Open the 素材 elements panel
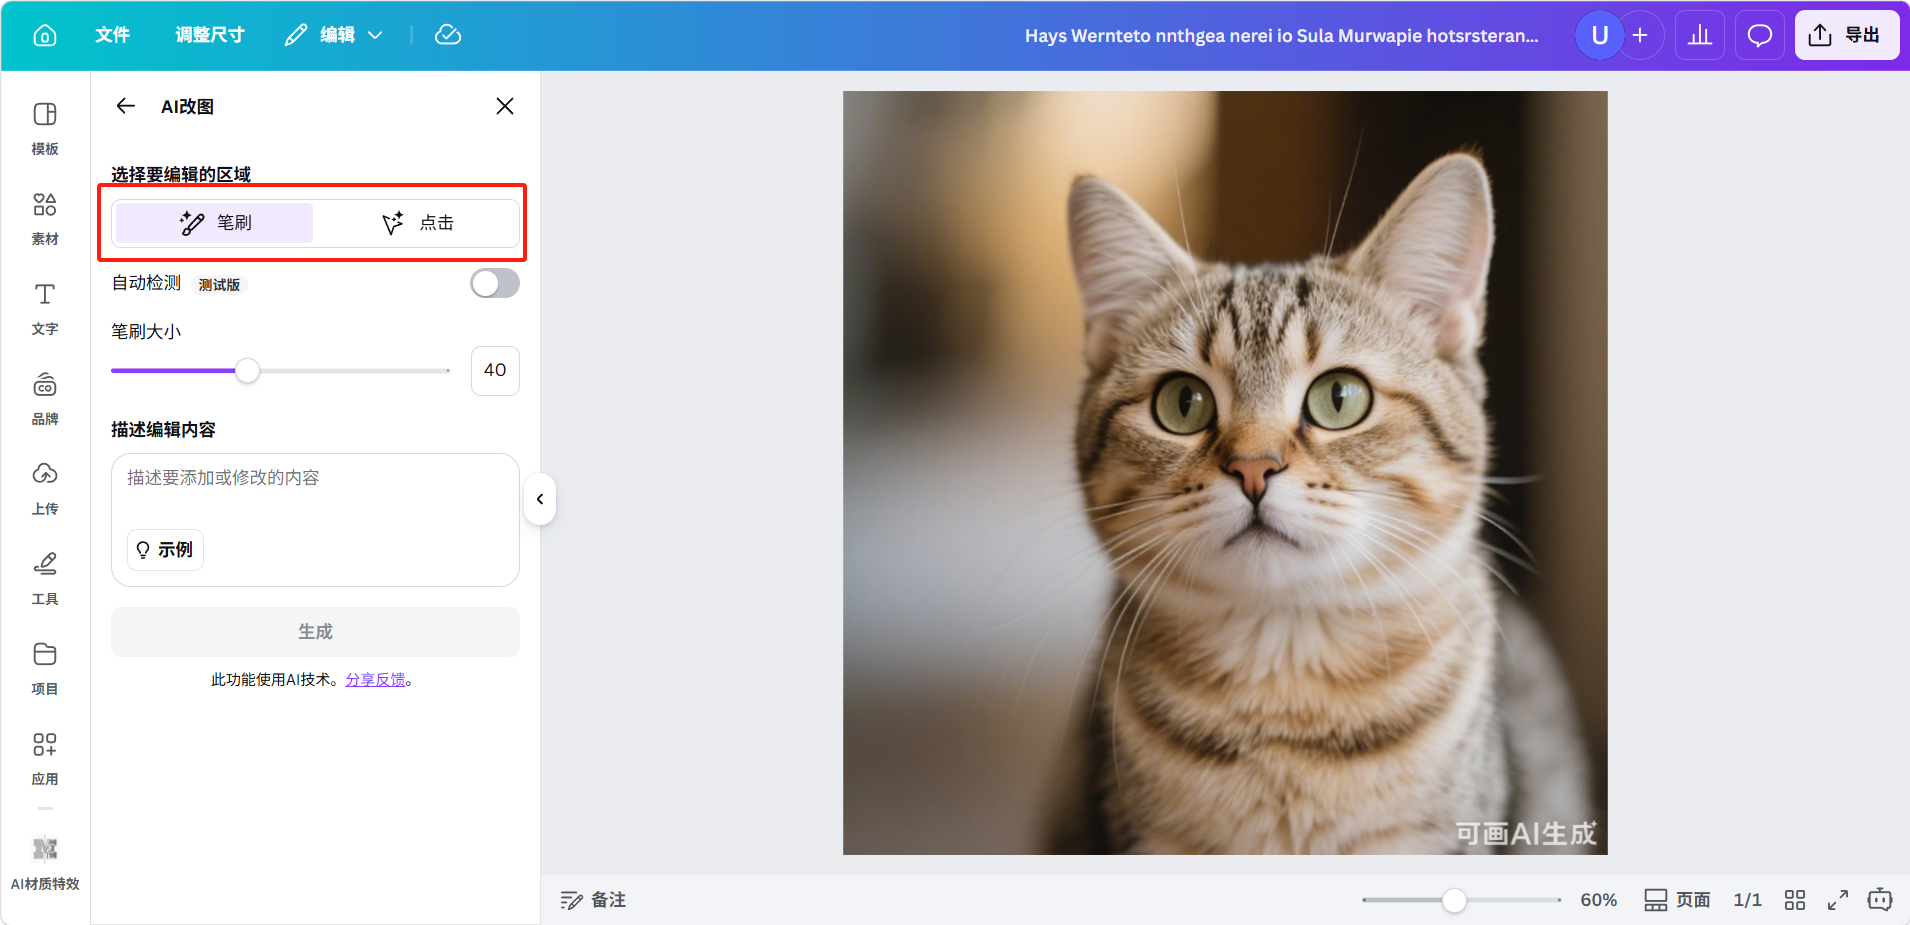Image resolution: width=1910 pixels, height=925 pixels. coord(45,218)
